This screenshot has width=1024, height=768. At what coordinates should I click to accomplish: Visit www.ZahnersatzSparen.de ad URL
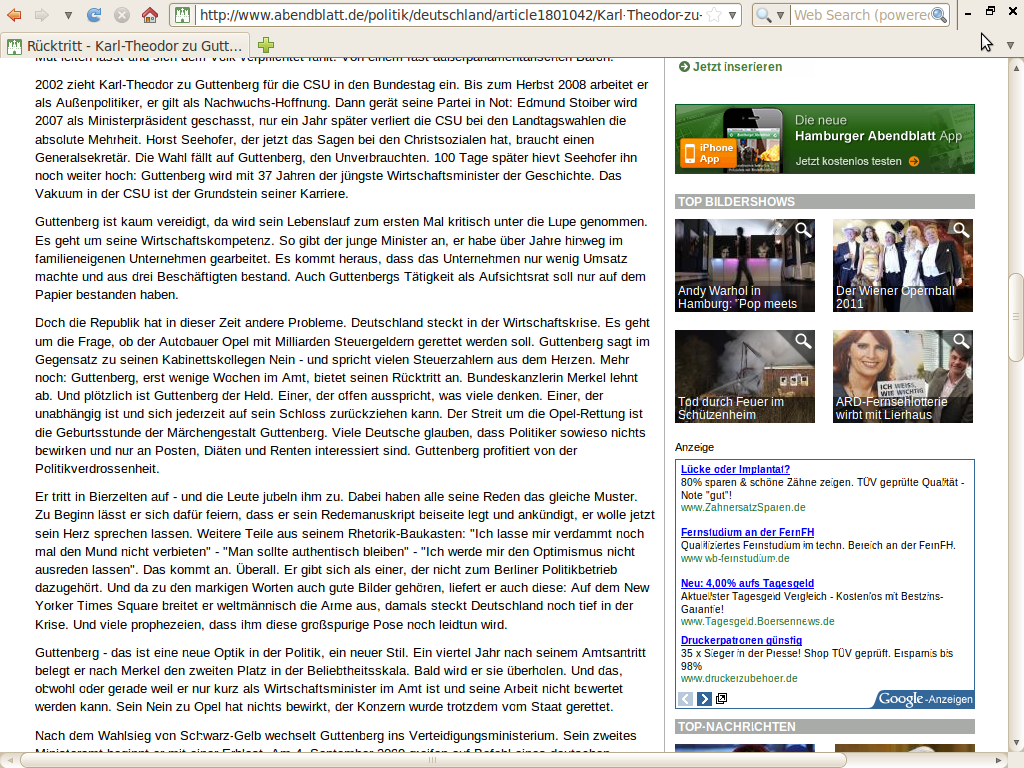click(743, 507)
